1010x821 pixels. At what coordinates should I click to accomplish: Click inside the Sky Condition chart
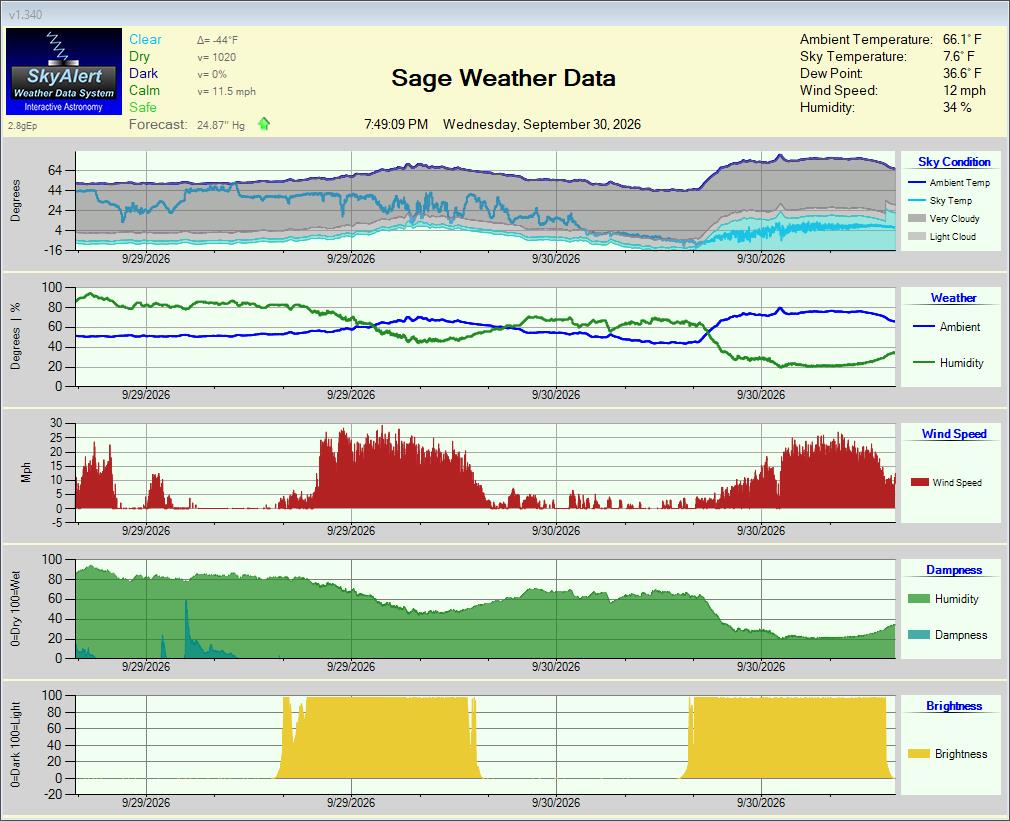tap(486, 201)
